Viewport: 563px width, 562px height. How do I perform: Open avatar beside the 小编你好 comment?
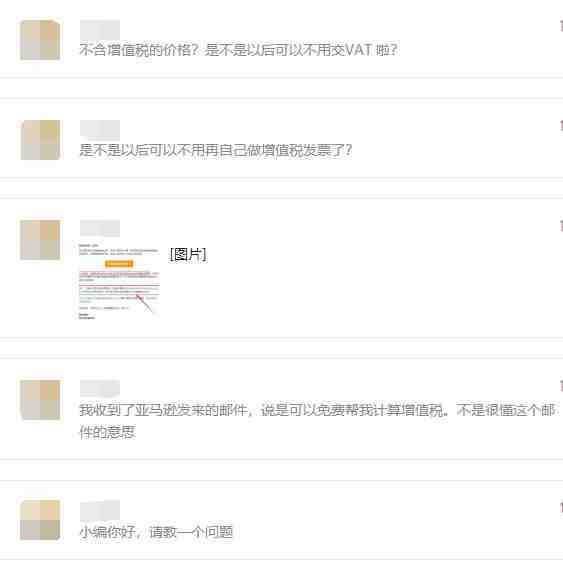tap(40, 520)
